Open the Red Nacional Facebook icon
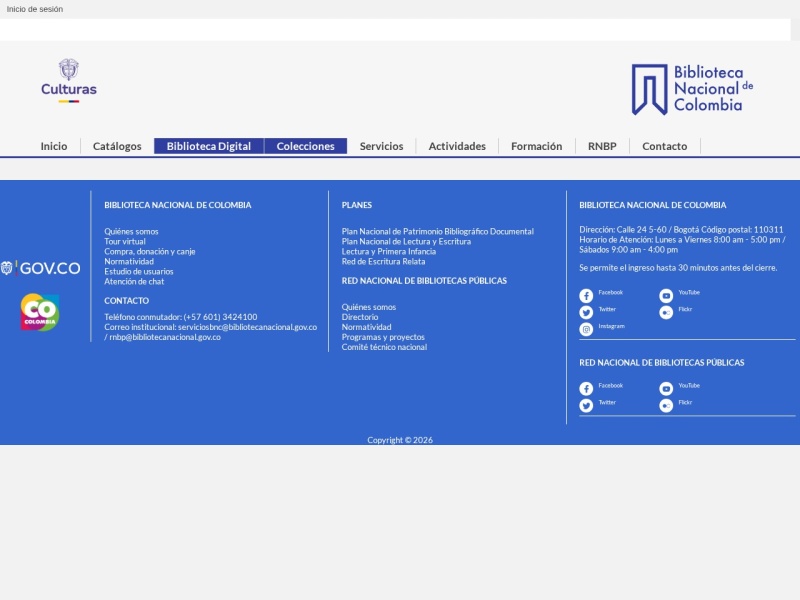The height and width of the screenshot is (600, 800). [586, 388]
